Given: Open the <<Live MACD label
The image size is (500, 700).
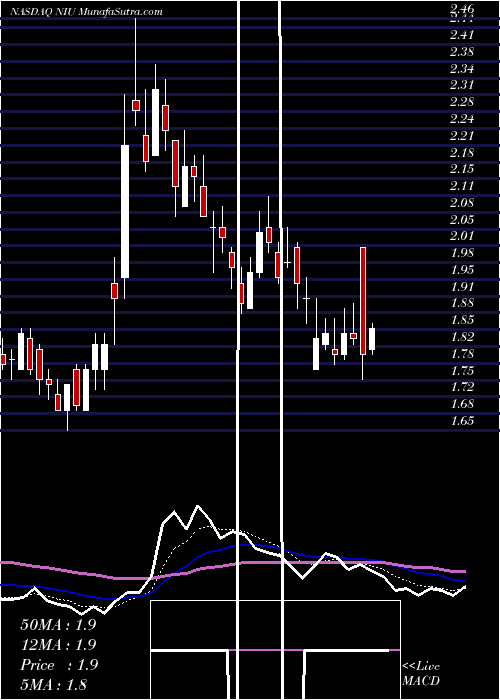Looking at the screenshot, I should pyautogui.click(x=421, y=673).
